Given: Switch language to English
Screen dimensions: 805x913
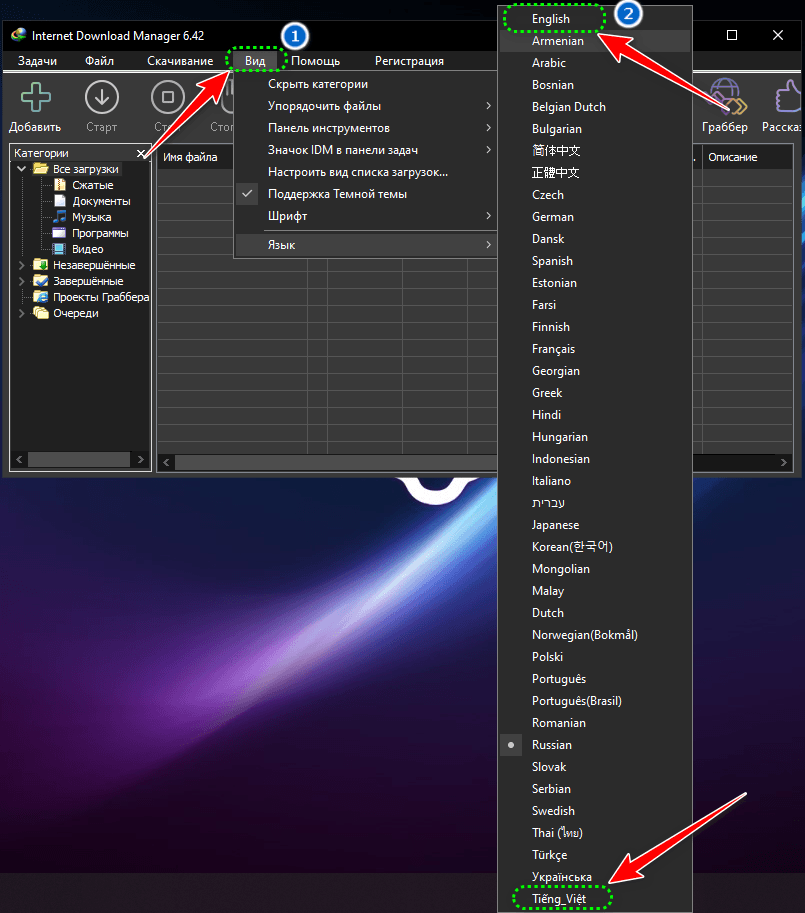Looking at the screenshot, I should tap(595, 19).
